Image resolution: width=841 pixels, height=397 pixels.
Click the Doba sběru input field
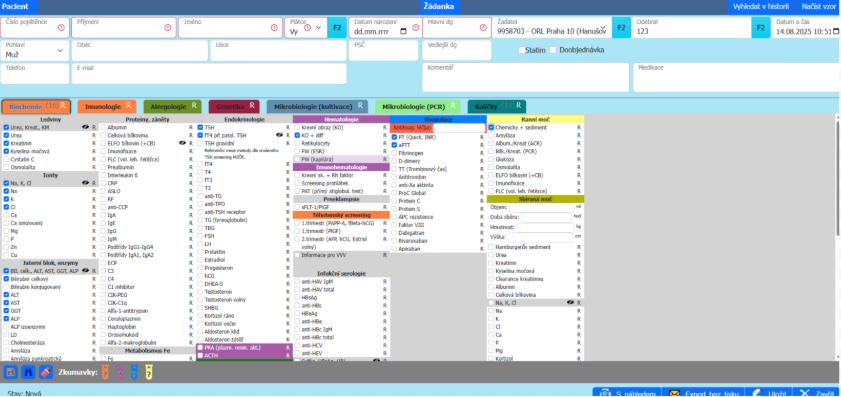[546, 217]
